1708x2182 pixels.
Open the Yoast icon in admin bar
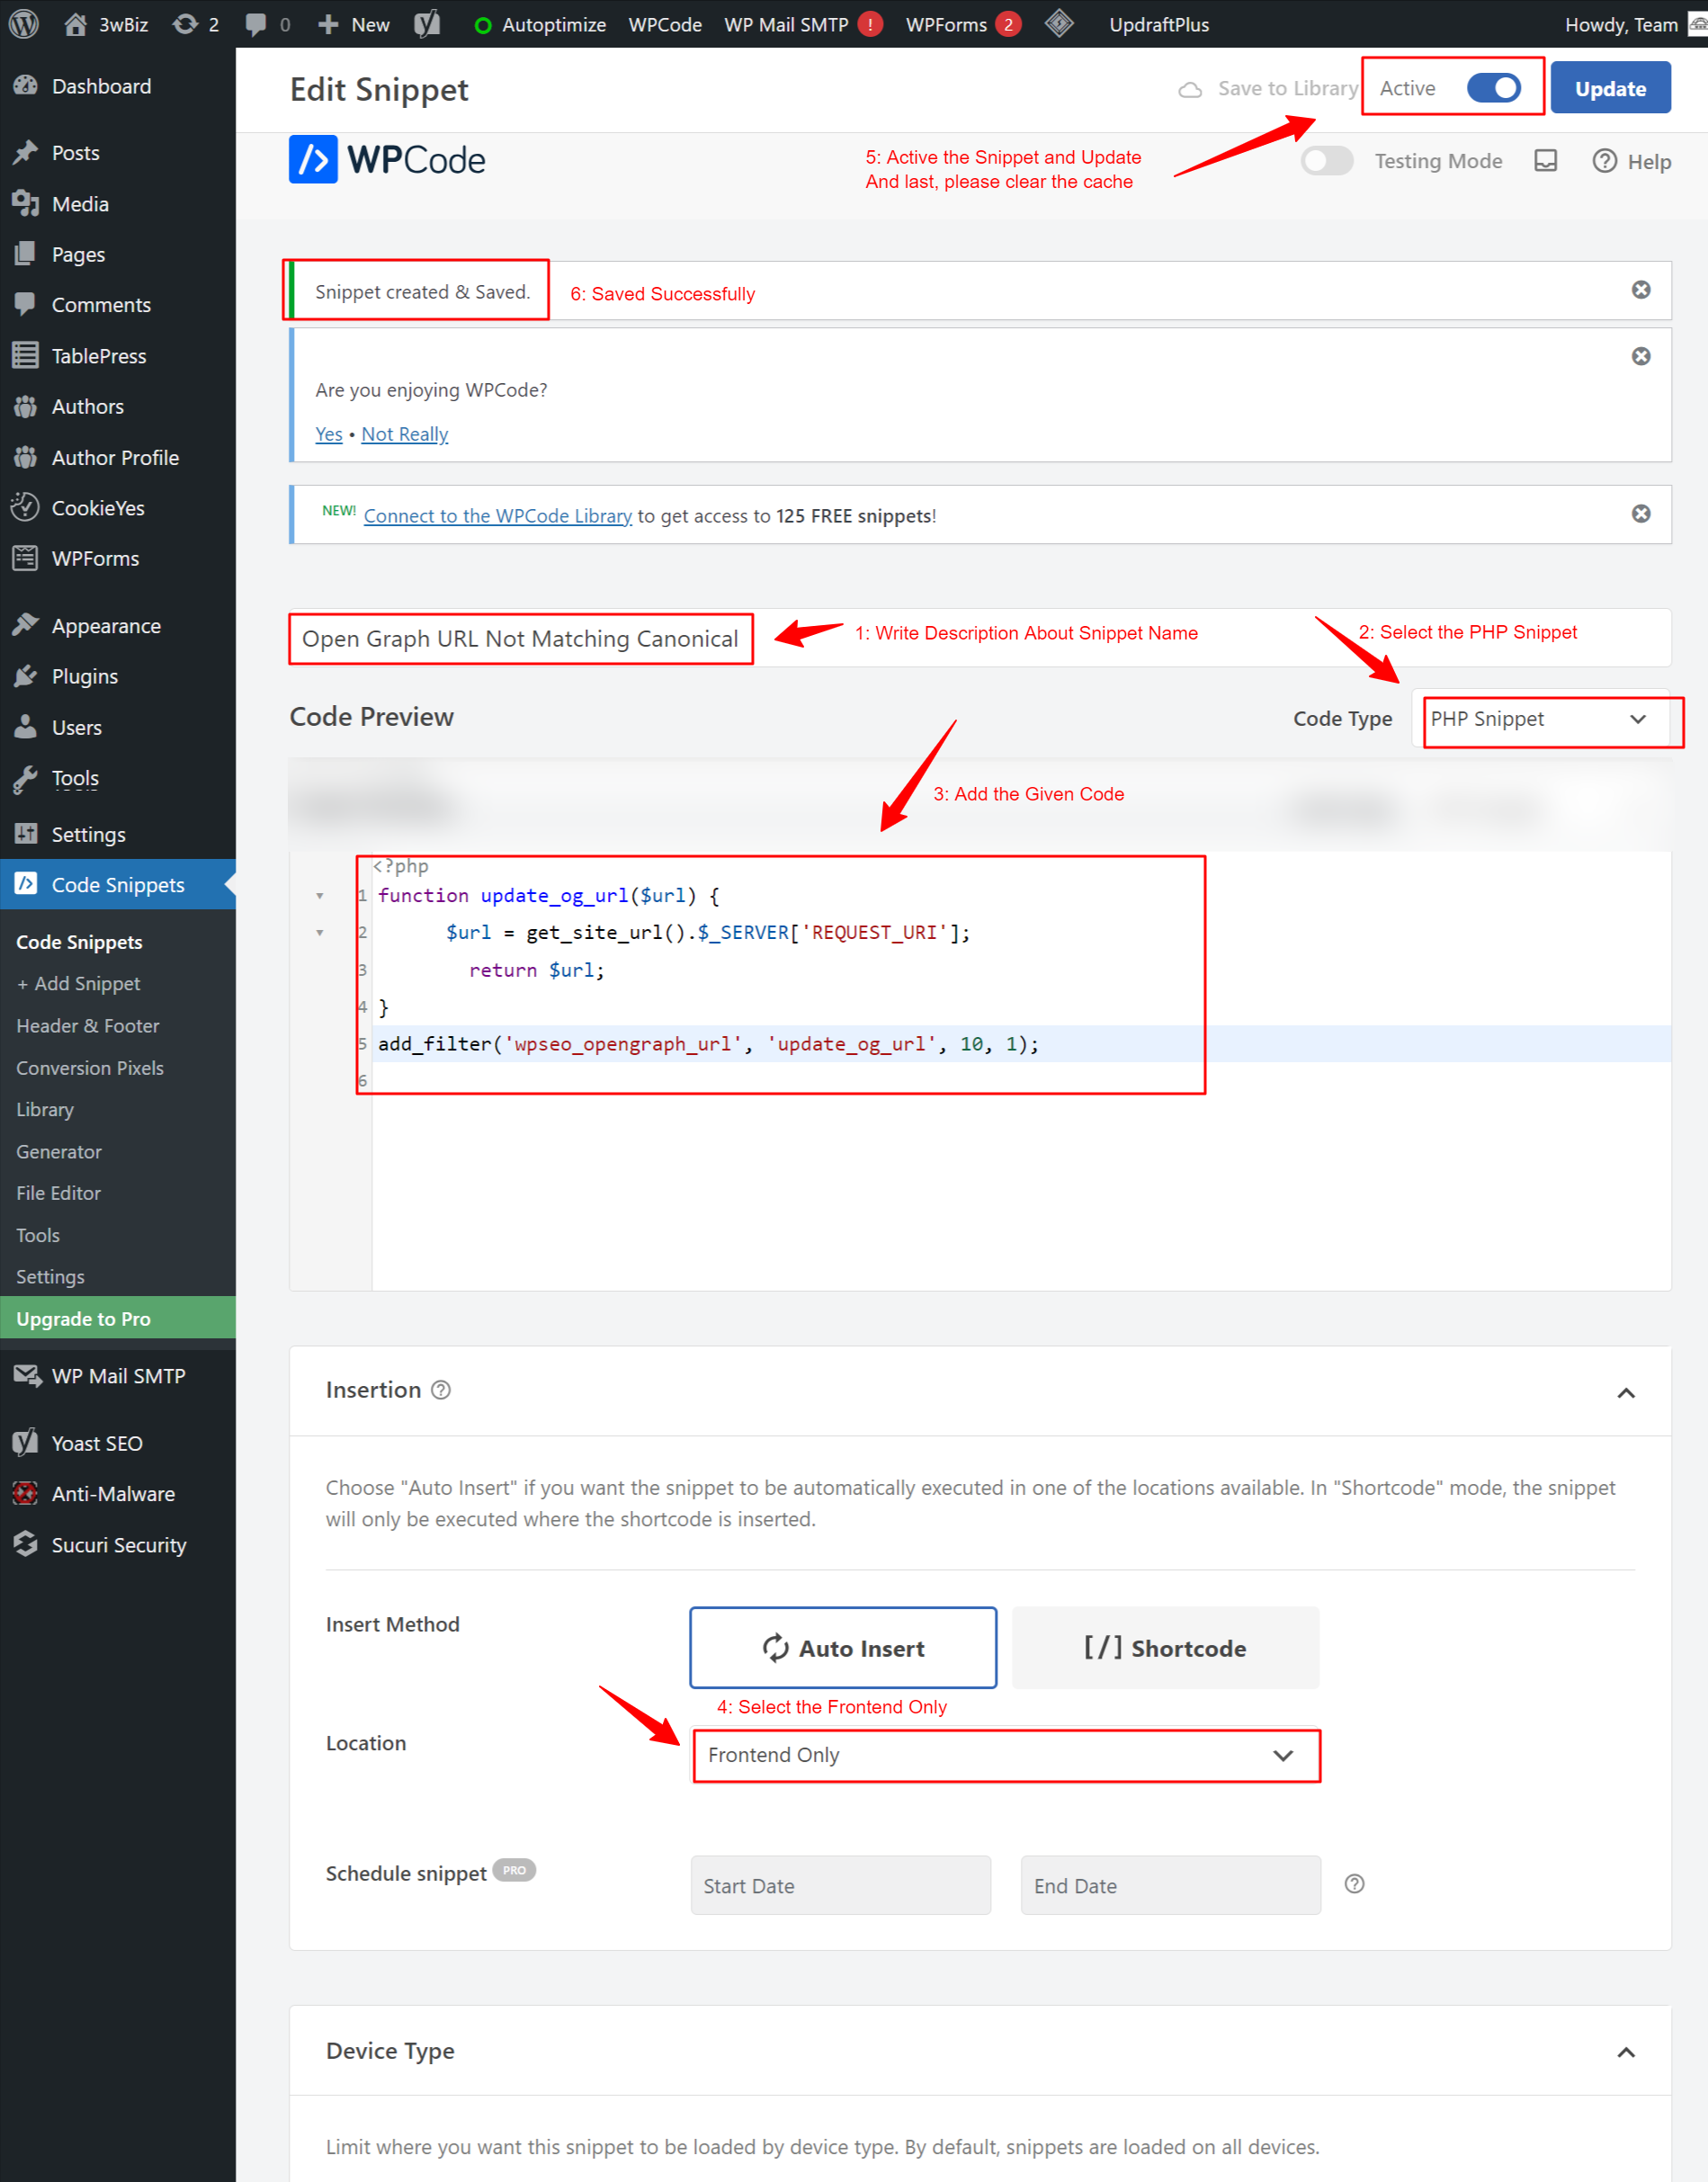427,24
